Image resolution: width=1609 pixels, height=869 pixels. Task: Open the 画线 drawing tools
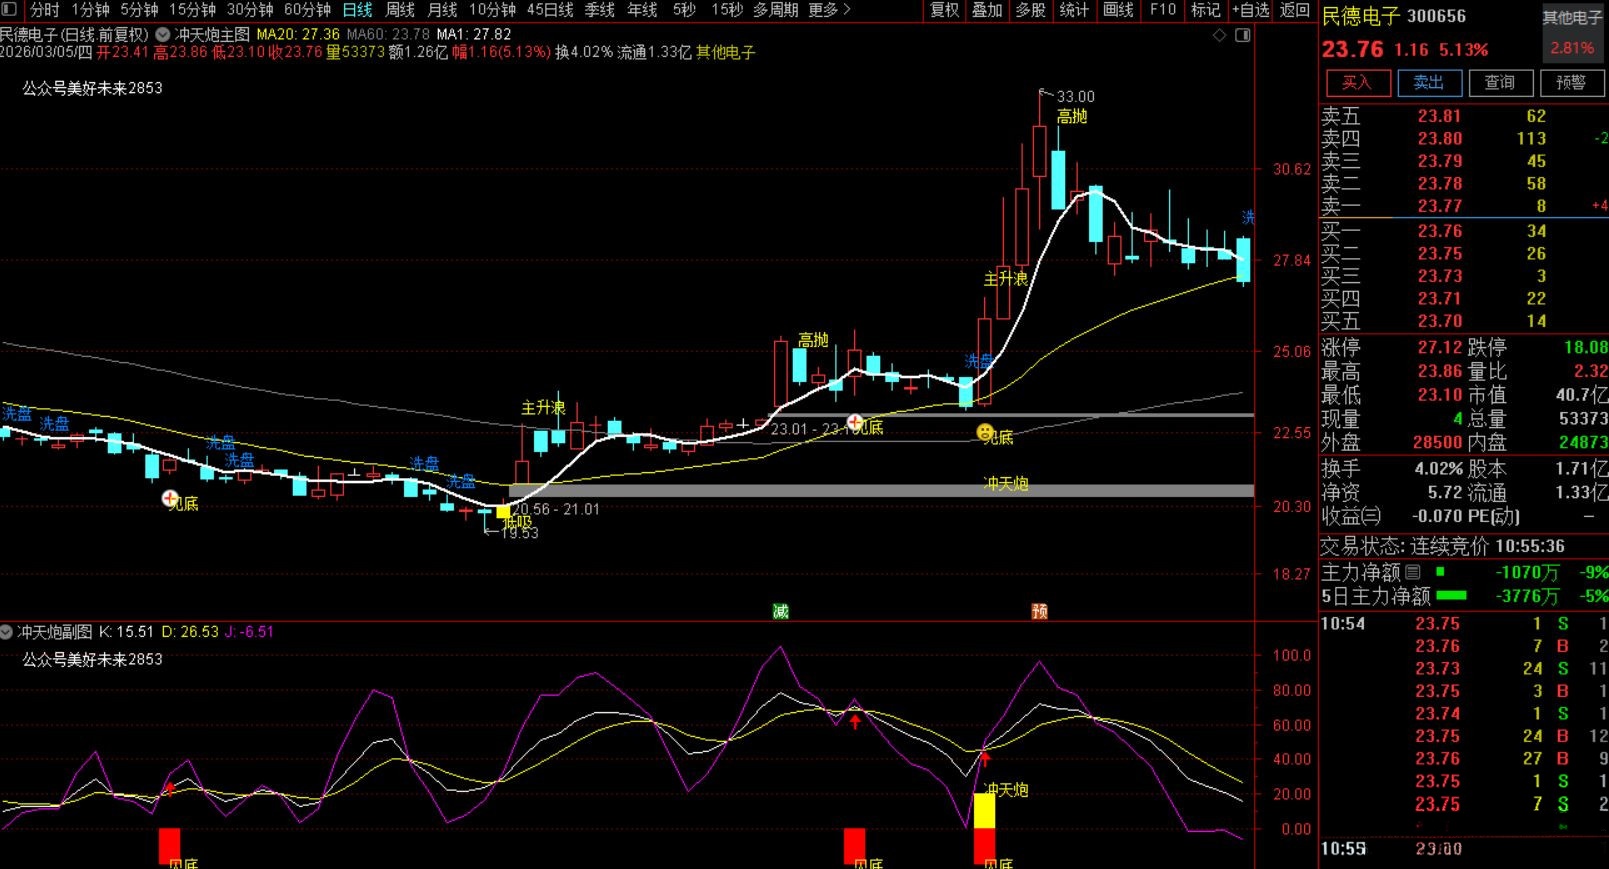click(x=1118, y=10)
